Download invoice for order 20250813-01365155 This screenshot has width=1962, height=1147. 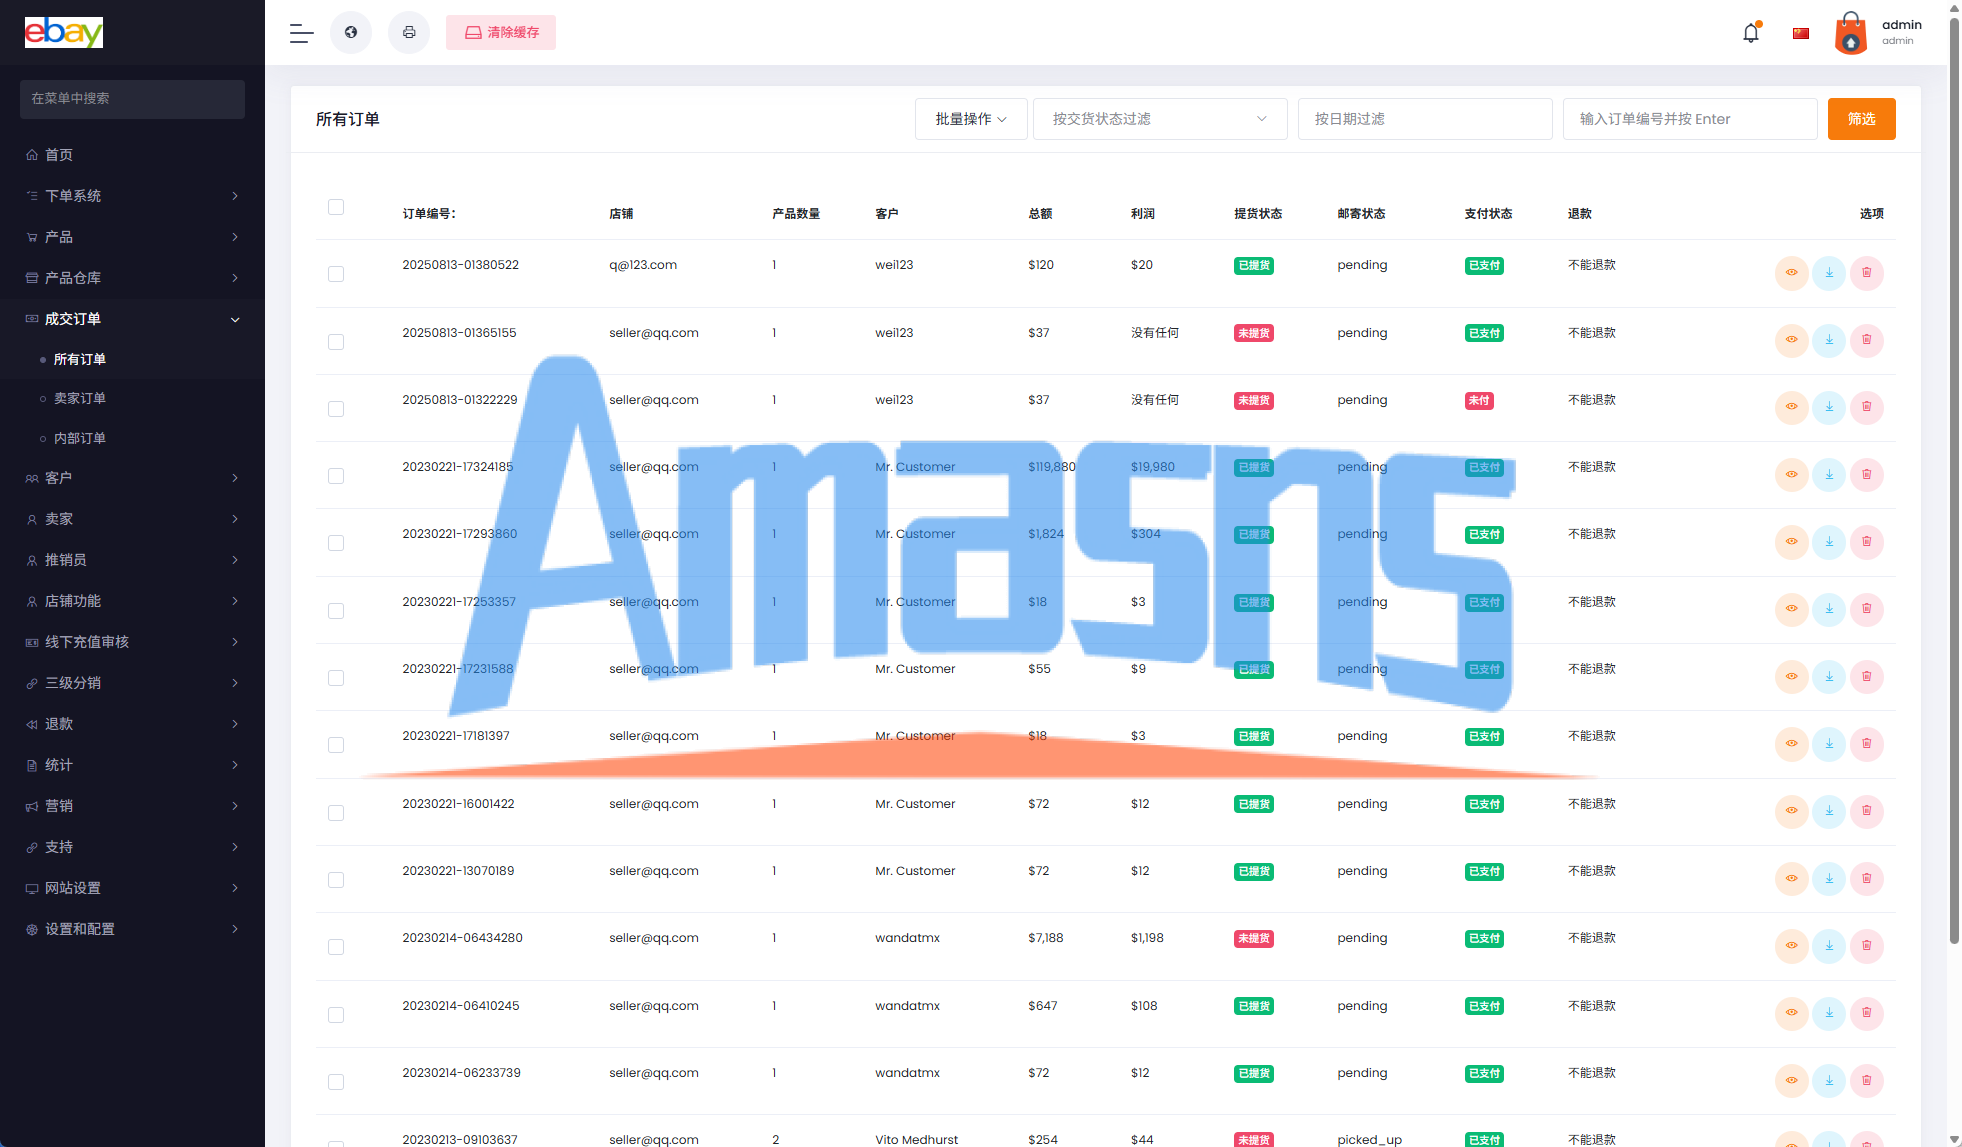[1829, 340]
